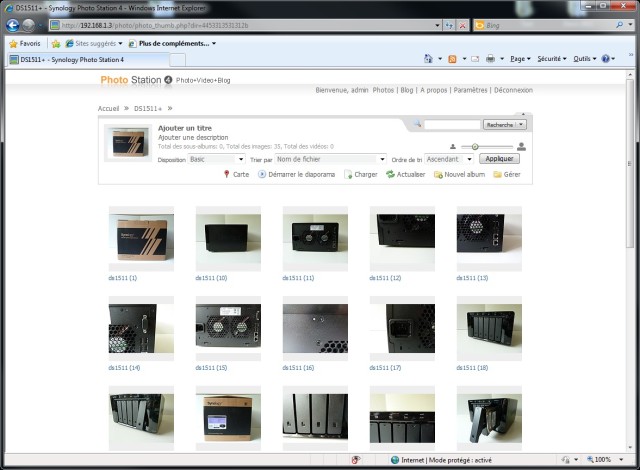The width and height of the screenshot is (640, 470).
Task: Click the read mail envelope icon
Action: click(x=475, y=59)
